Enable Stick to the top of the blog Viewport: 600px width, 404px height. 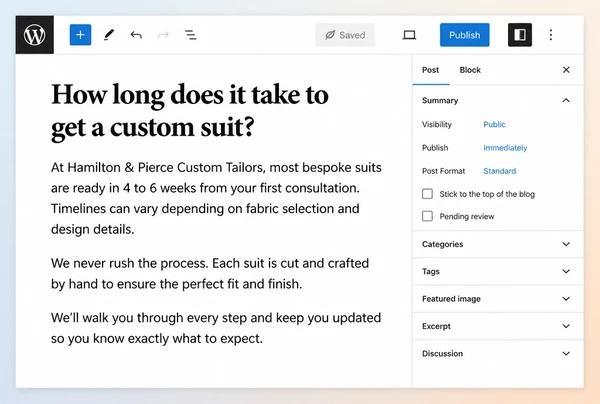click(427, 194)
